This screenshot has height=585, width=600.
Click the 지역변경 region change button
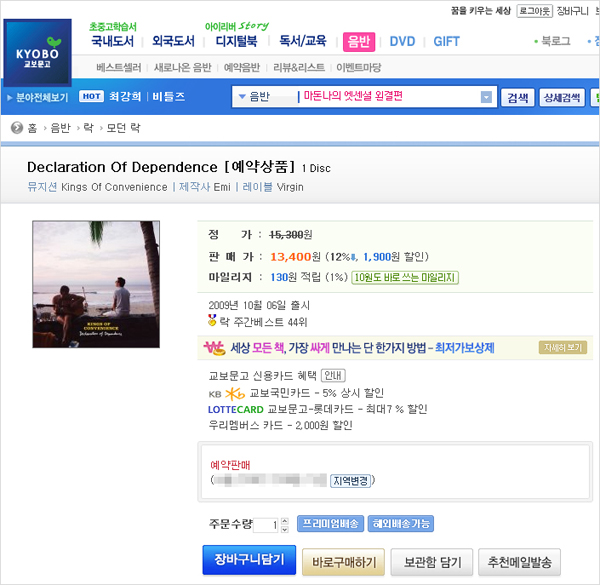pos(351,481)
